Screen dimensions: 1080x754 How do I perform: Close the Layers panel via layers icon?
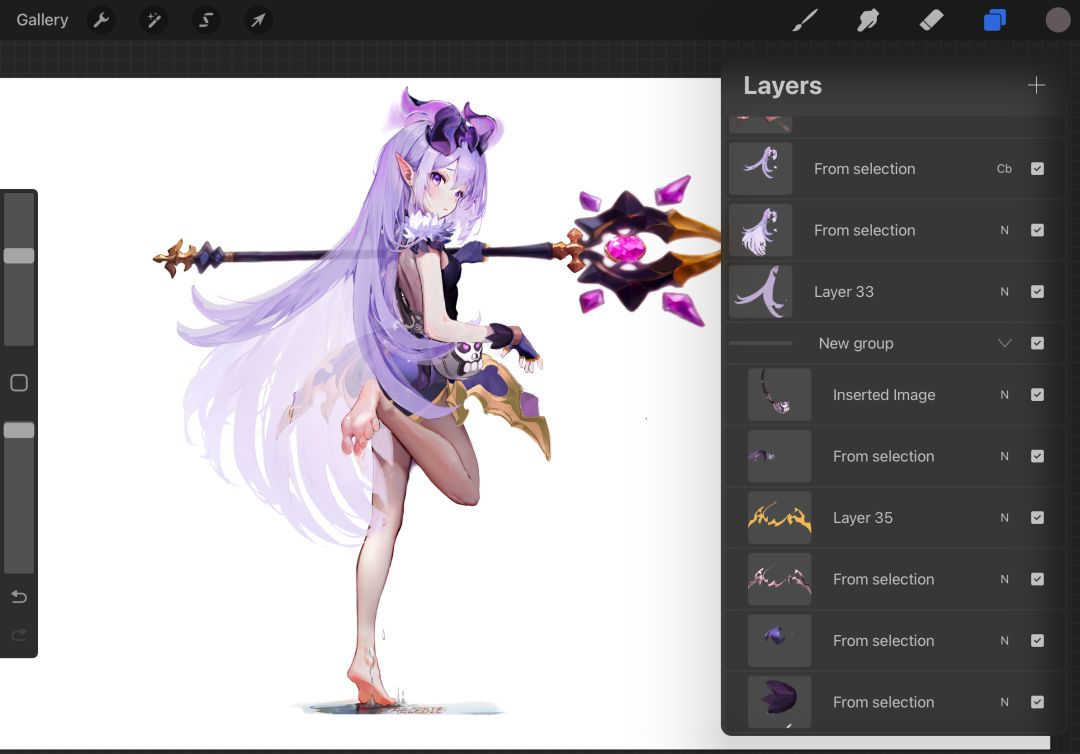pyautogui.click(x=995, y=20)
